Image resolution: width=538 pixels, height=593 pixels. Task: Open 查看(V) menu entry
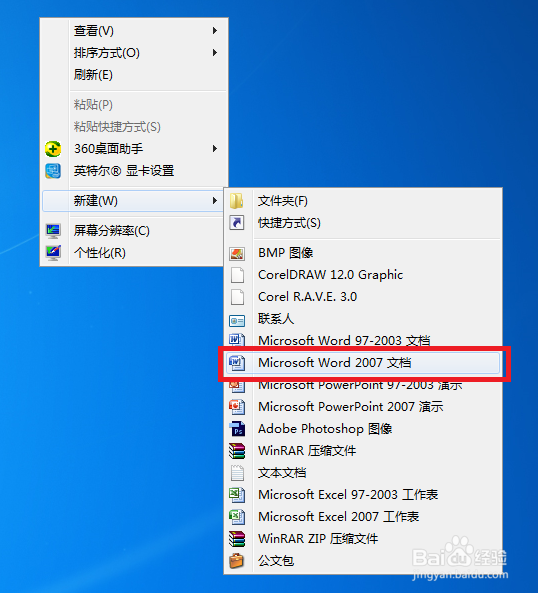coord(134,31)
